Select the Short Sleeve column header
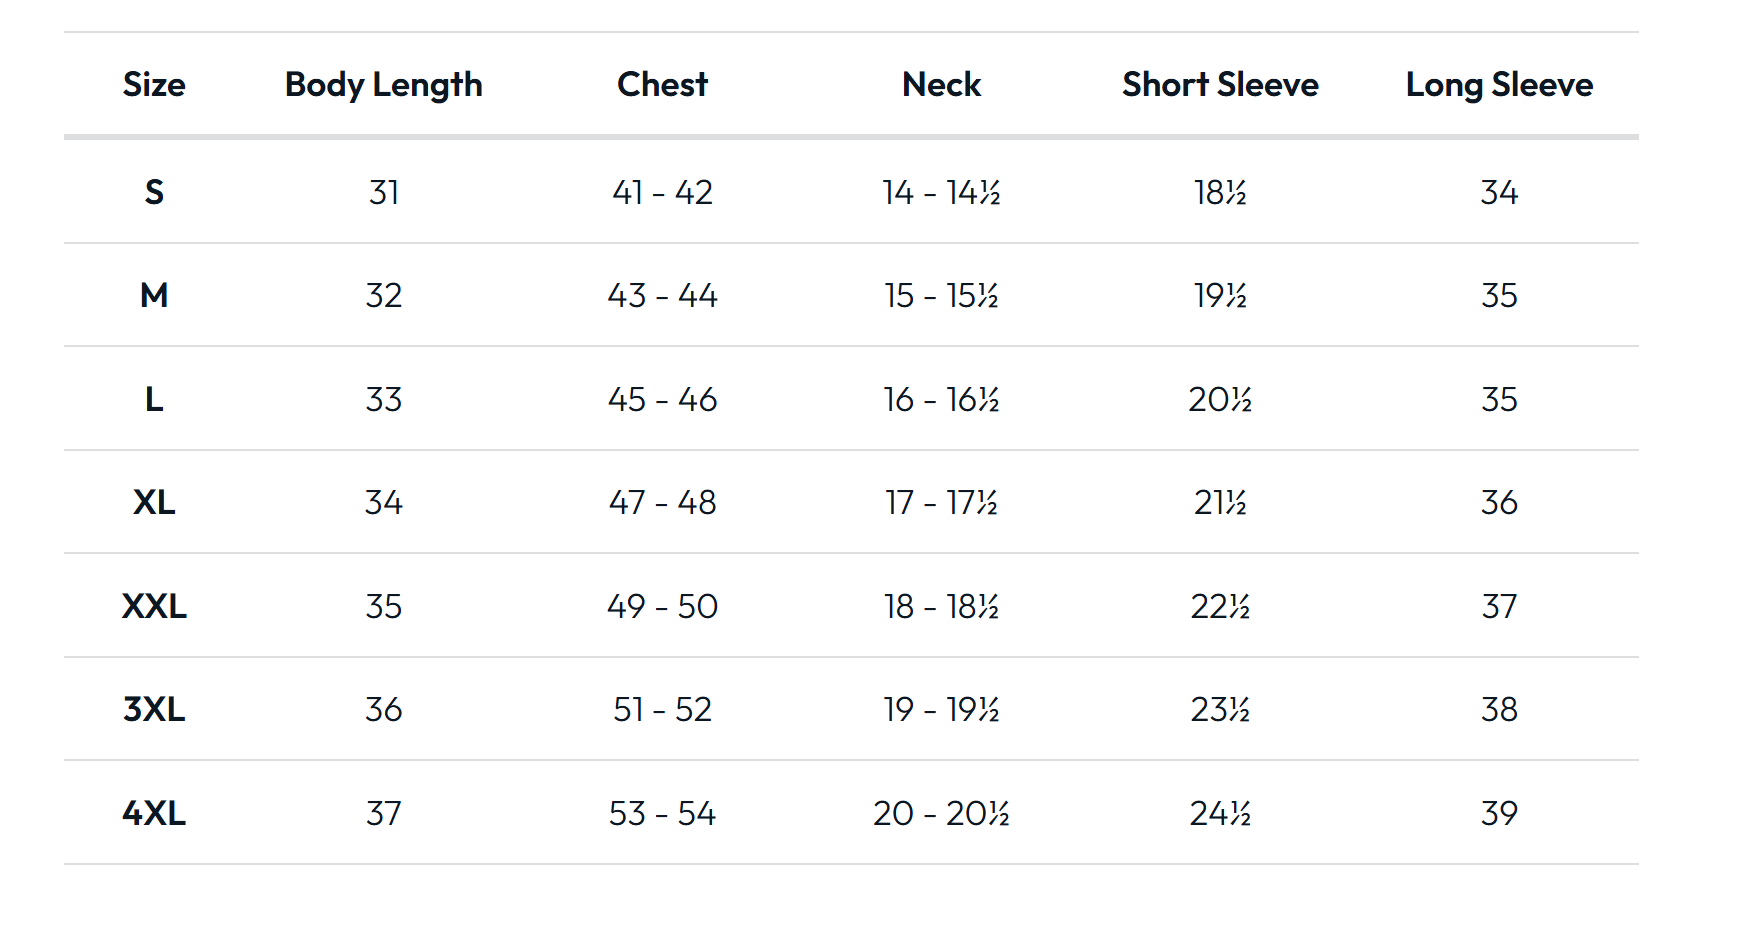The image size is (1752, 930). [1220, 85]
